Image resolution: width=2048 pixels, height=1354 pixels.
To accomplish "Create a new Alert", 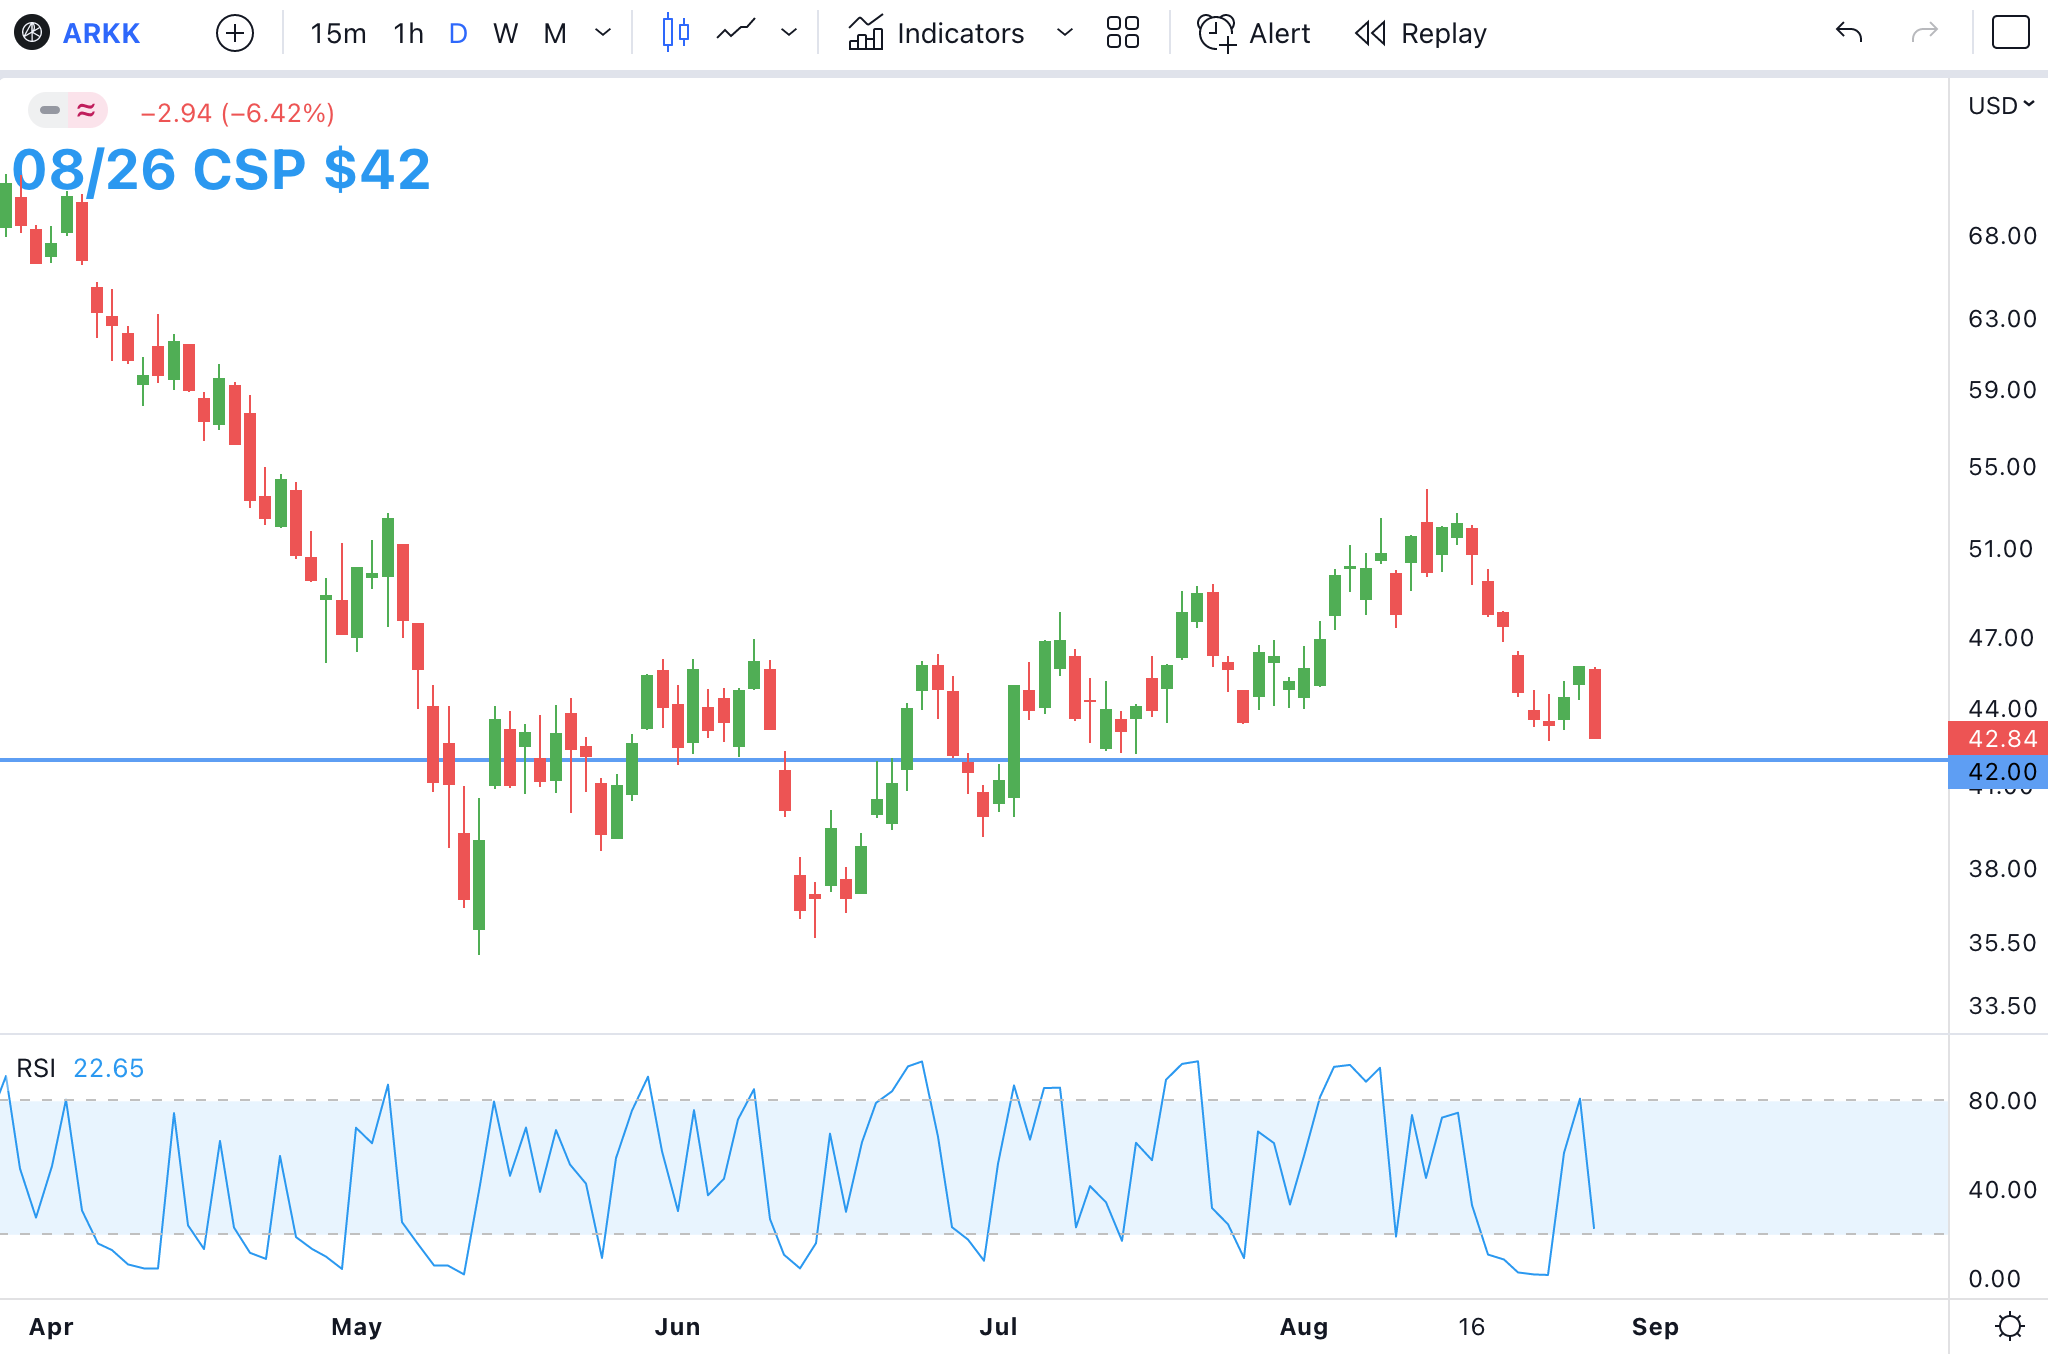I will (1254, 33).
